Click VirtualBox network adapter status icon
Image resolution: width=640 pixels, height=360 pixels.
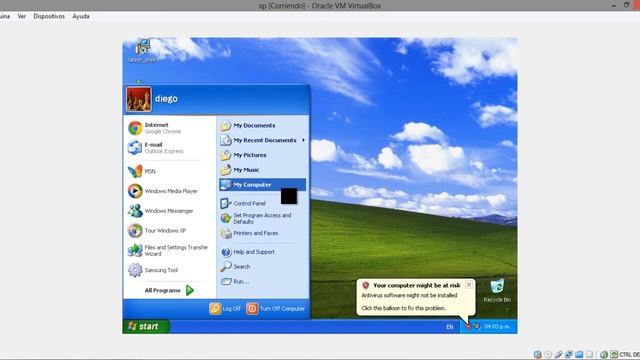coord(569,354)
